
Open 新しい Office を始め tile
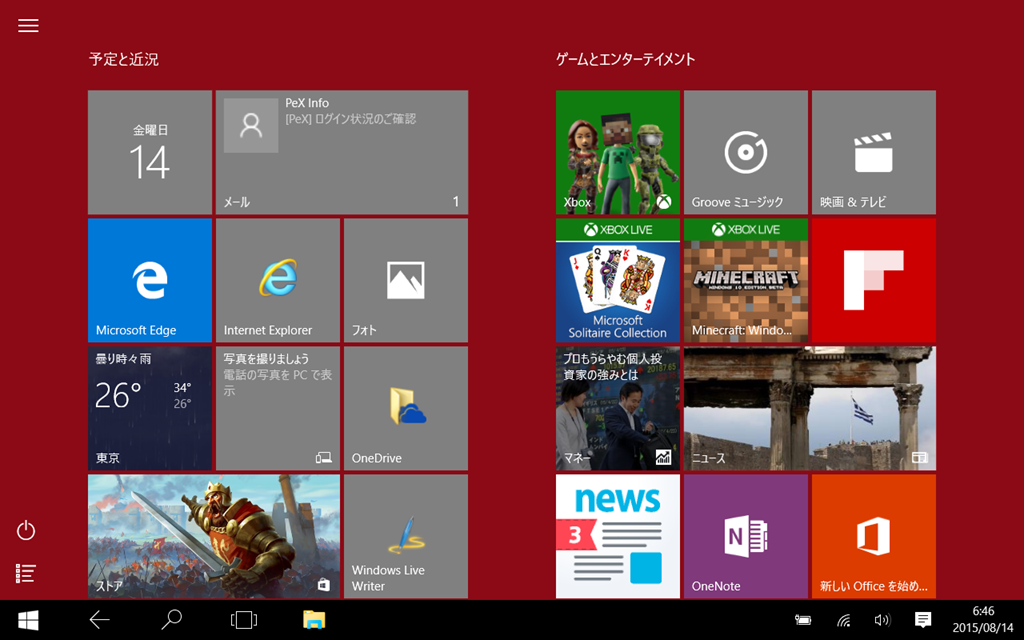click(873, 536)
